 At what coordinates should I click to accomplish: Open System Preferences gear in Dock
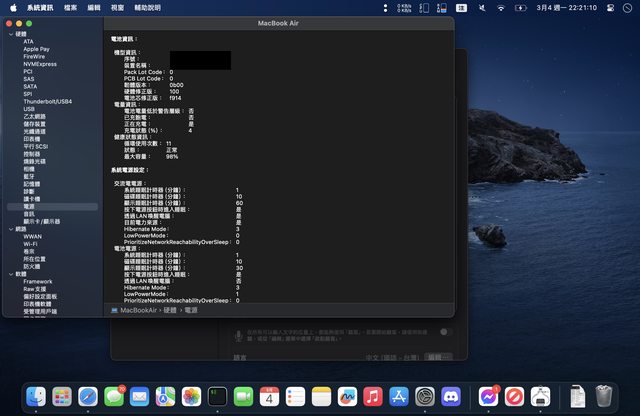(x=425, y=396)
